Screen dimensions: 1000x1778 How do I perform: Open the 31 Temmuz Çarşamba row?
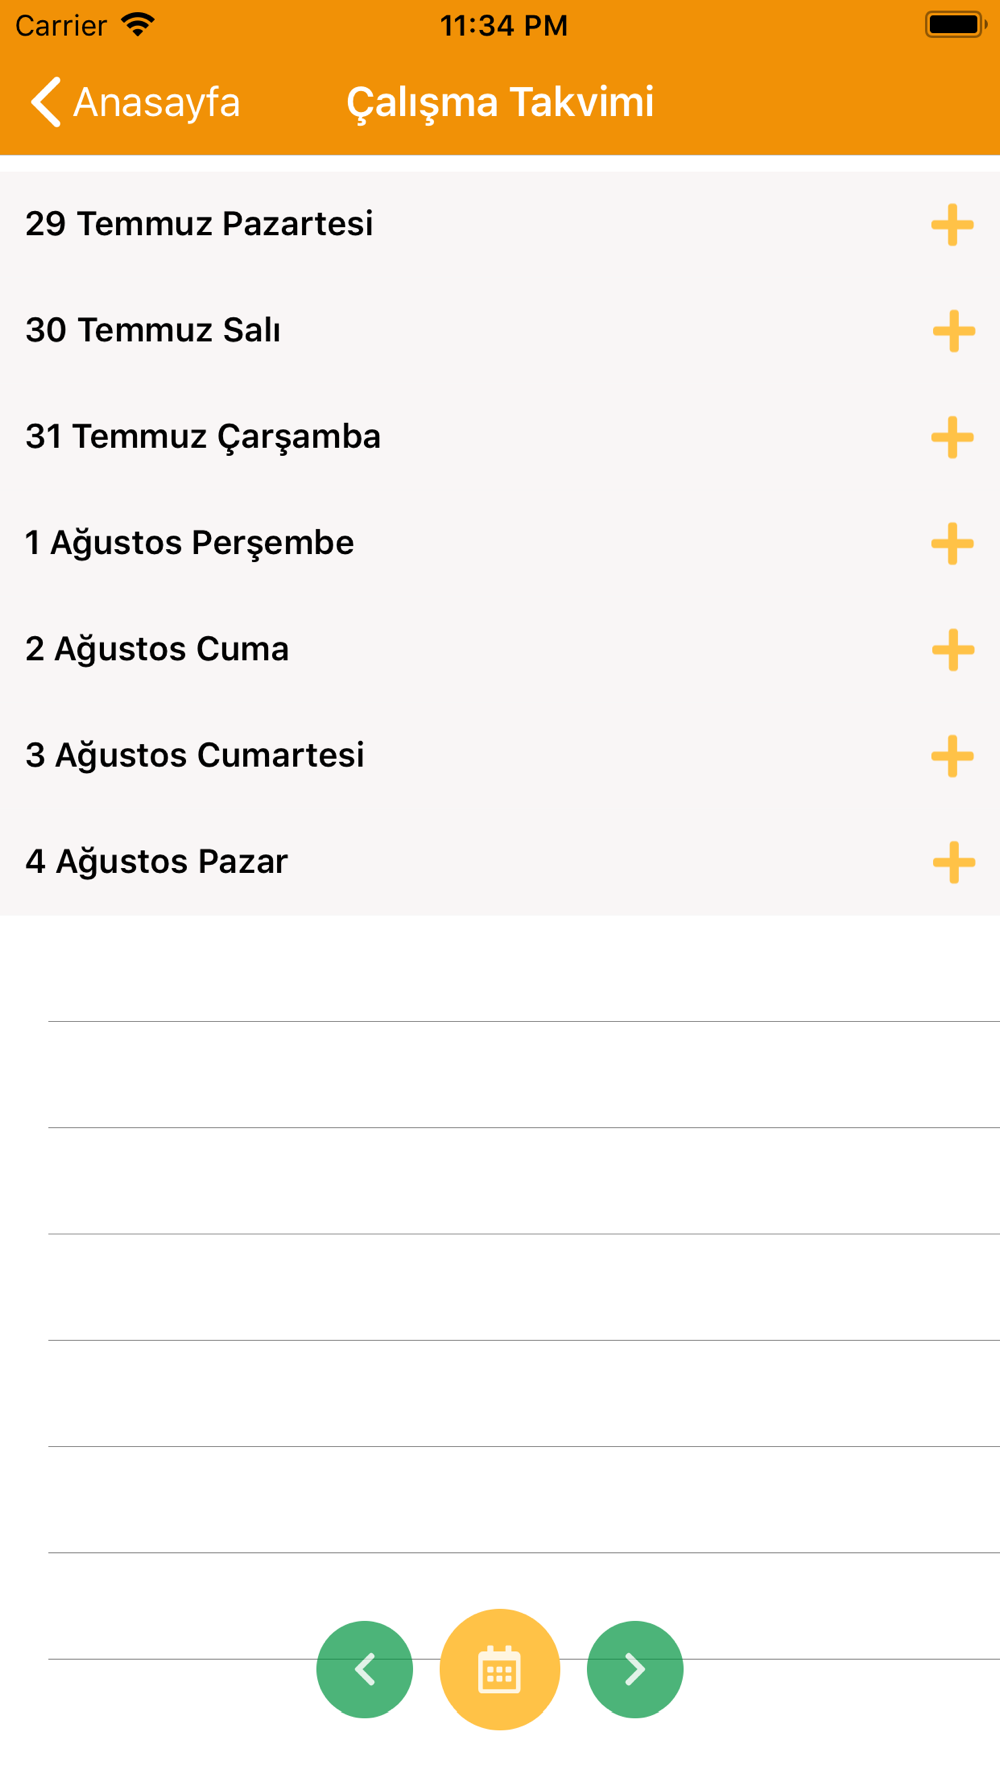tap(500, 437)
